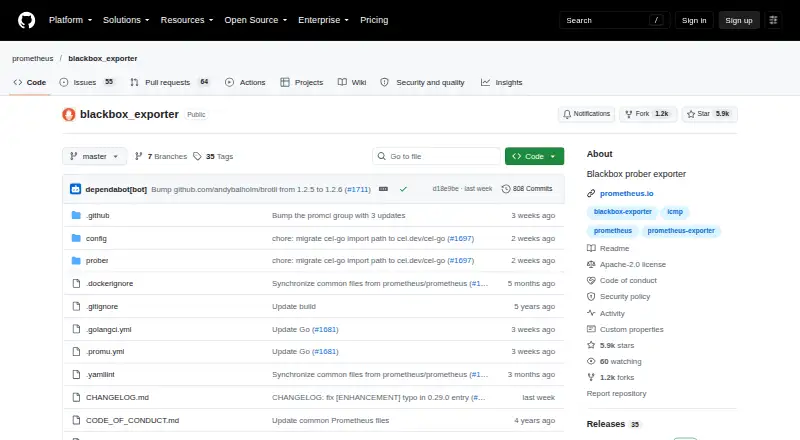Click the Go to file field

coord(437,156)
